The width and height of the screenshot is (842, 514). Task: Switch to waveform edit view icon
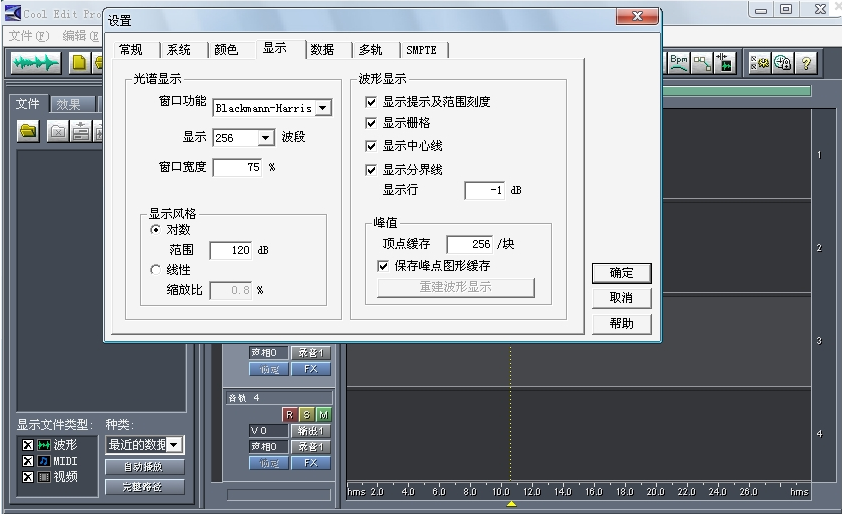(x=35, y=63)
